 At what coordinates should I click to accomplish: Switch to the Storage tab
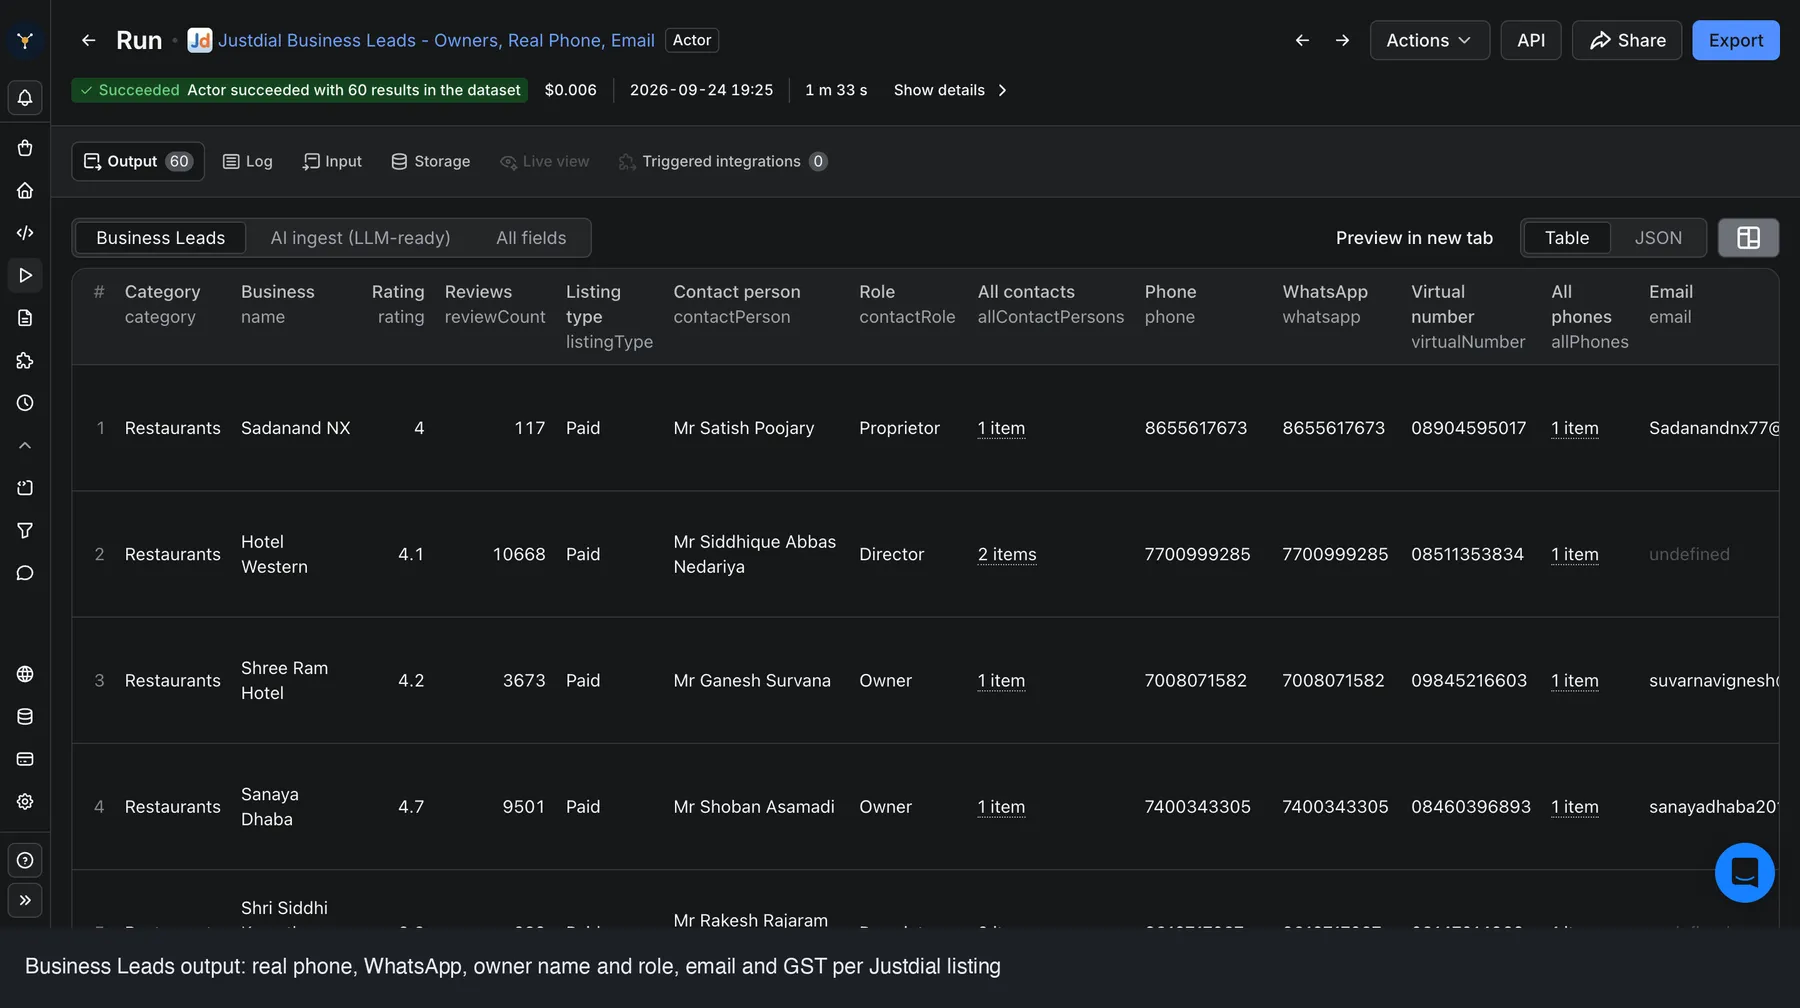[x=430, y=161]
